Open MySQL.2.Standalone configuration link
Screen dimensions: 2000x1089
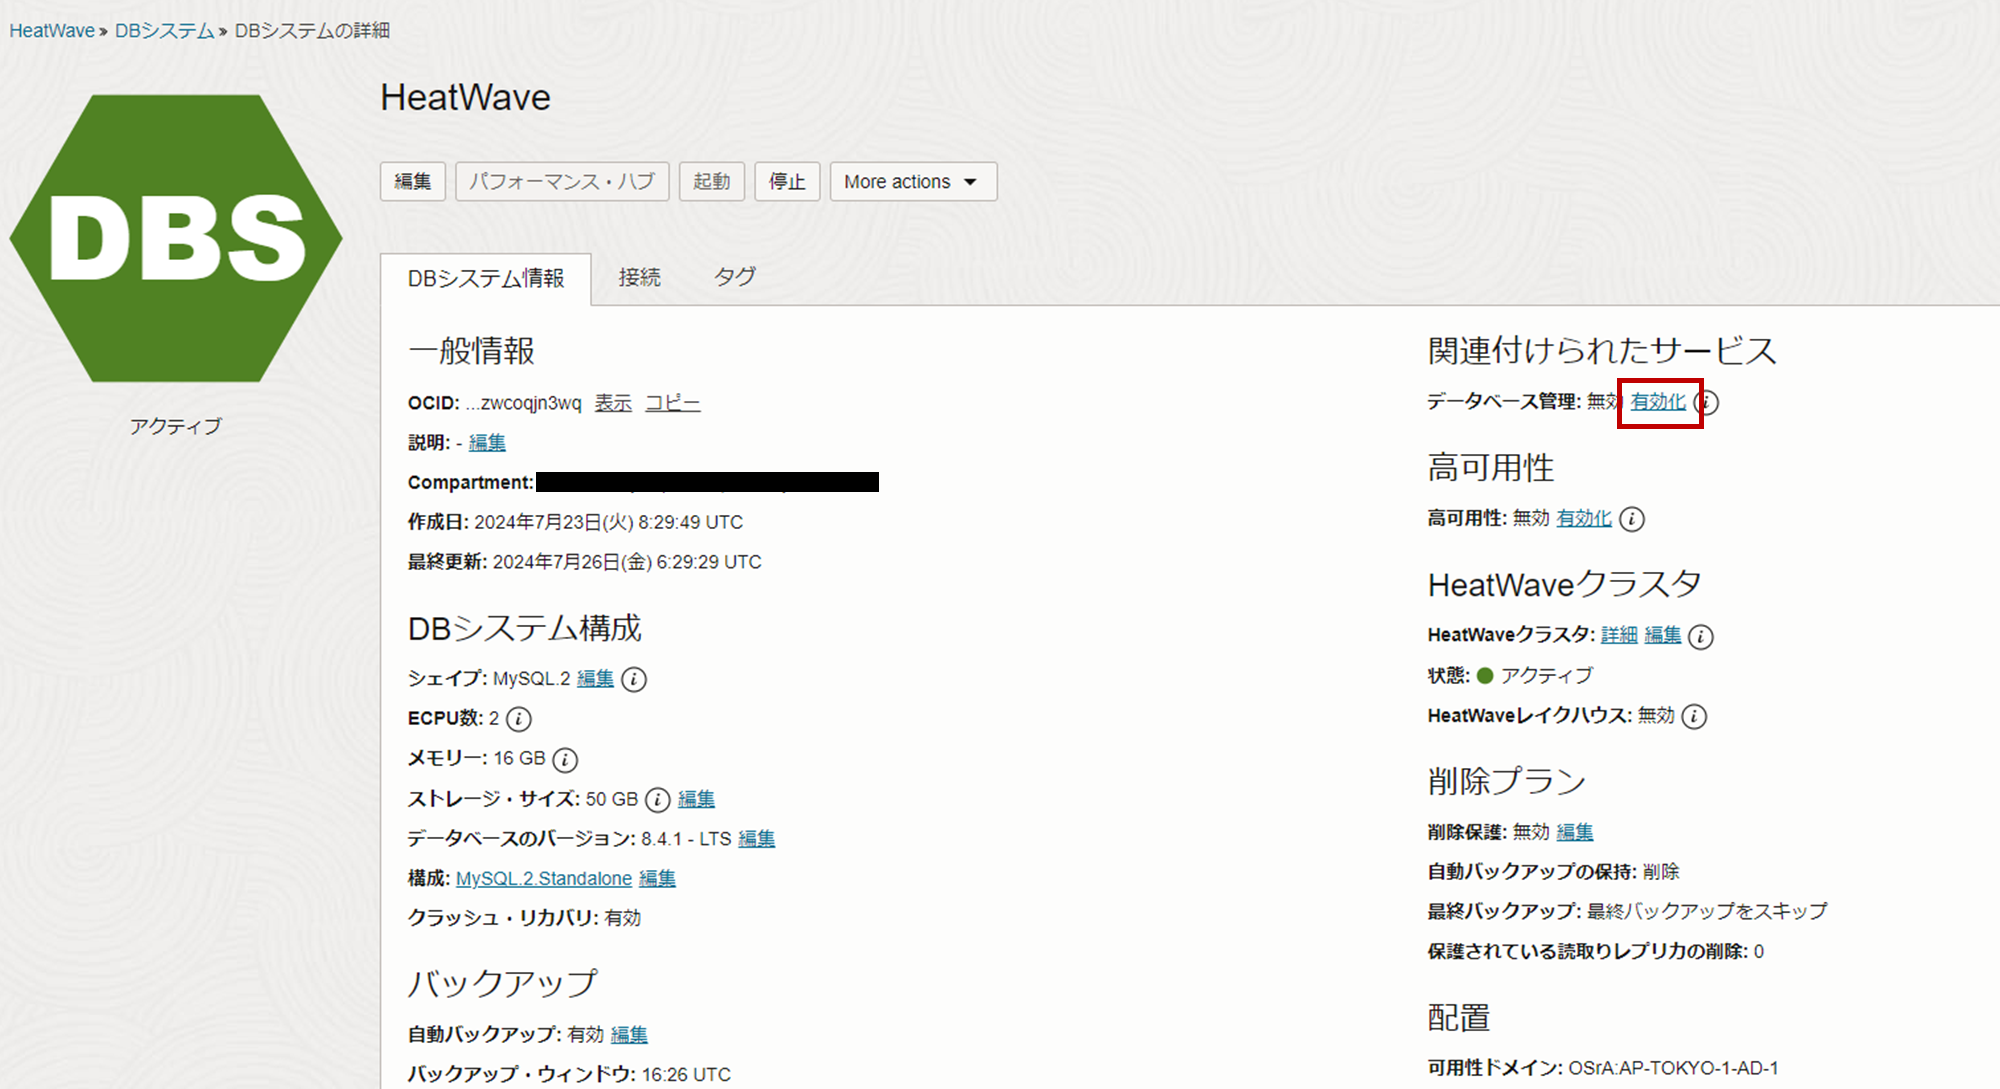point(544,879)
